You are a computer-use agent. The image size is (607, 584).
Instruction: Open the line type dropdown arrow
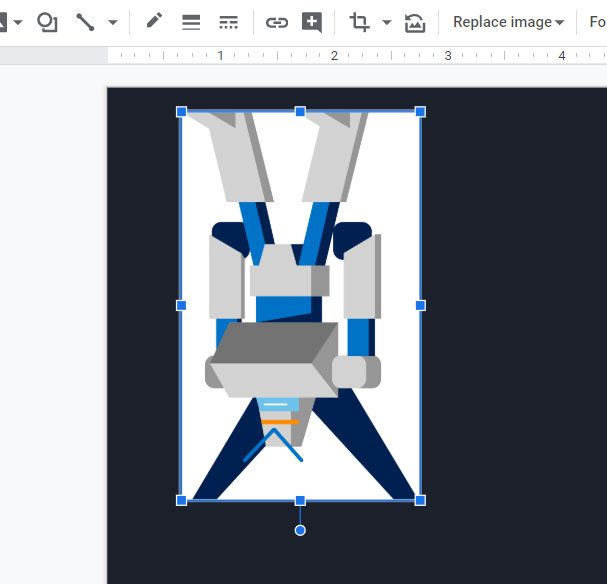click(112, 22)
